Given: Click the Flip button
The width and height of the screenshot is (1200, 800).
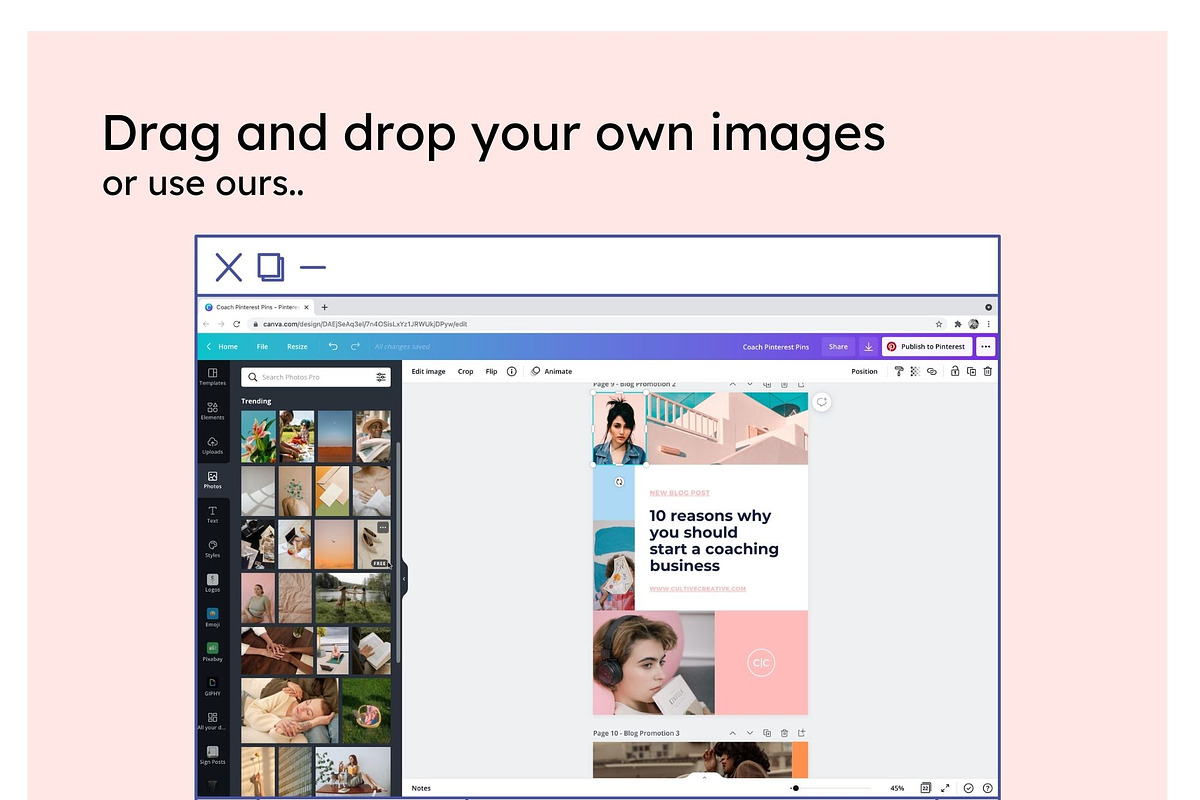Looking at the screenshot, I should [491, 371].
